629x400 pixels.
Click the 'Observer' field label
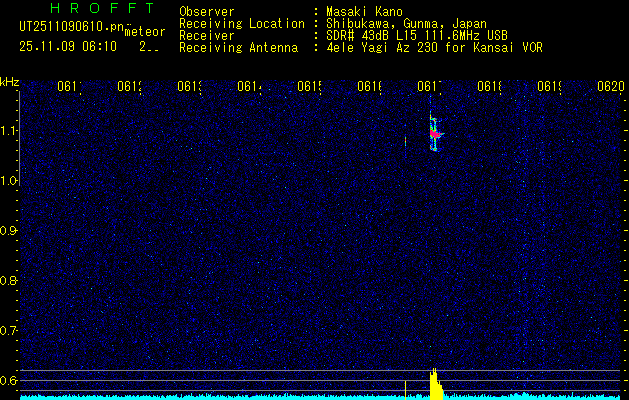pyautogui.click(x=207, y=11)
